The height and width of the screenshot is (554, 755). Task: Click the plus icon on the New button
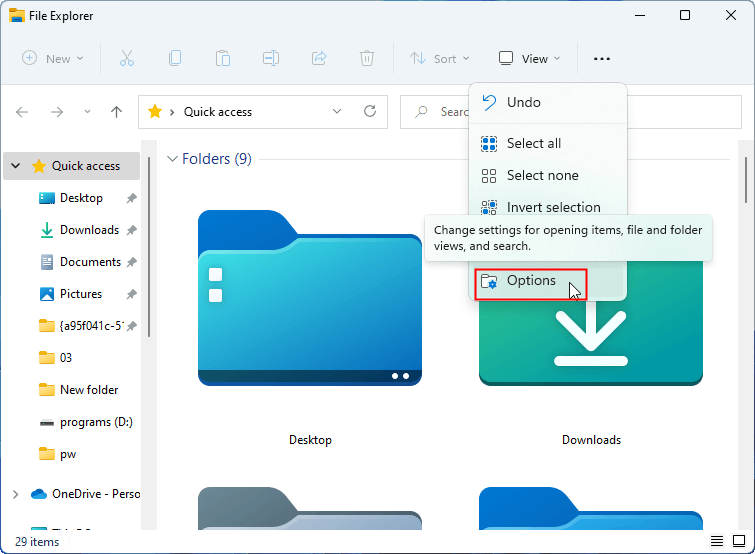(29, 58)
